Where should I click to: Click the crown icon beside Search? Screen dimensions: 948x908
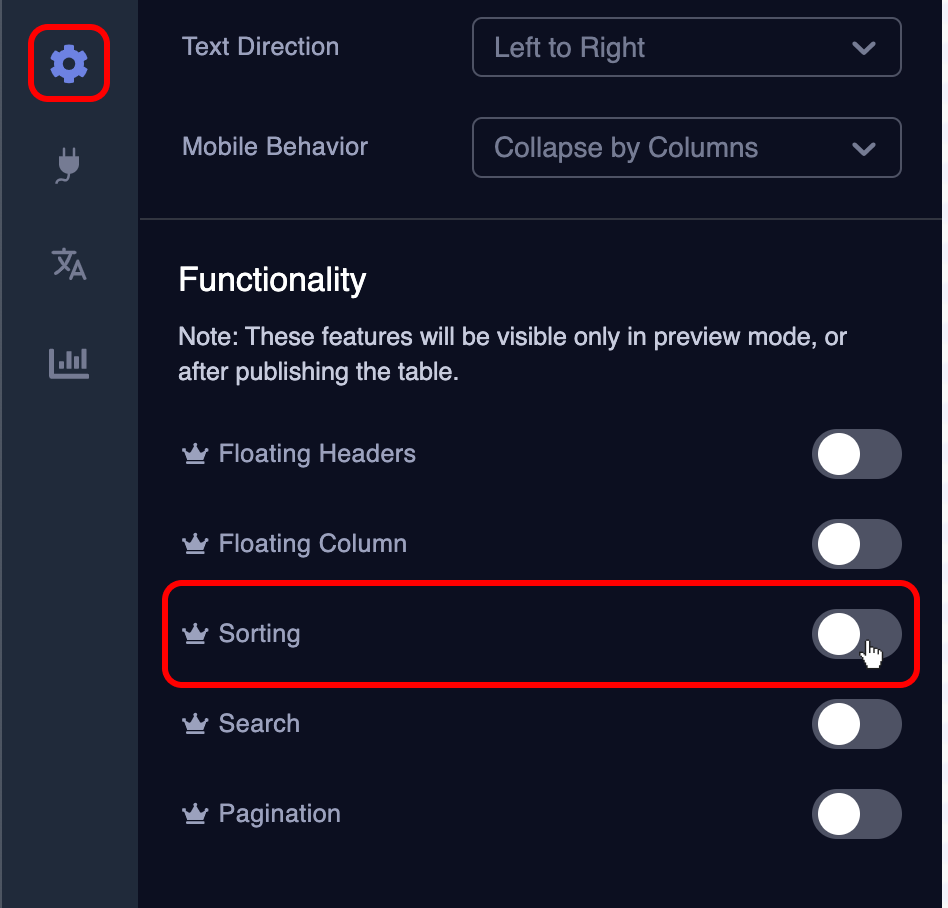[x=195, y=722]
